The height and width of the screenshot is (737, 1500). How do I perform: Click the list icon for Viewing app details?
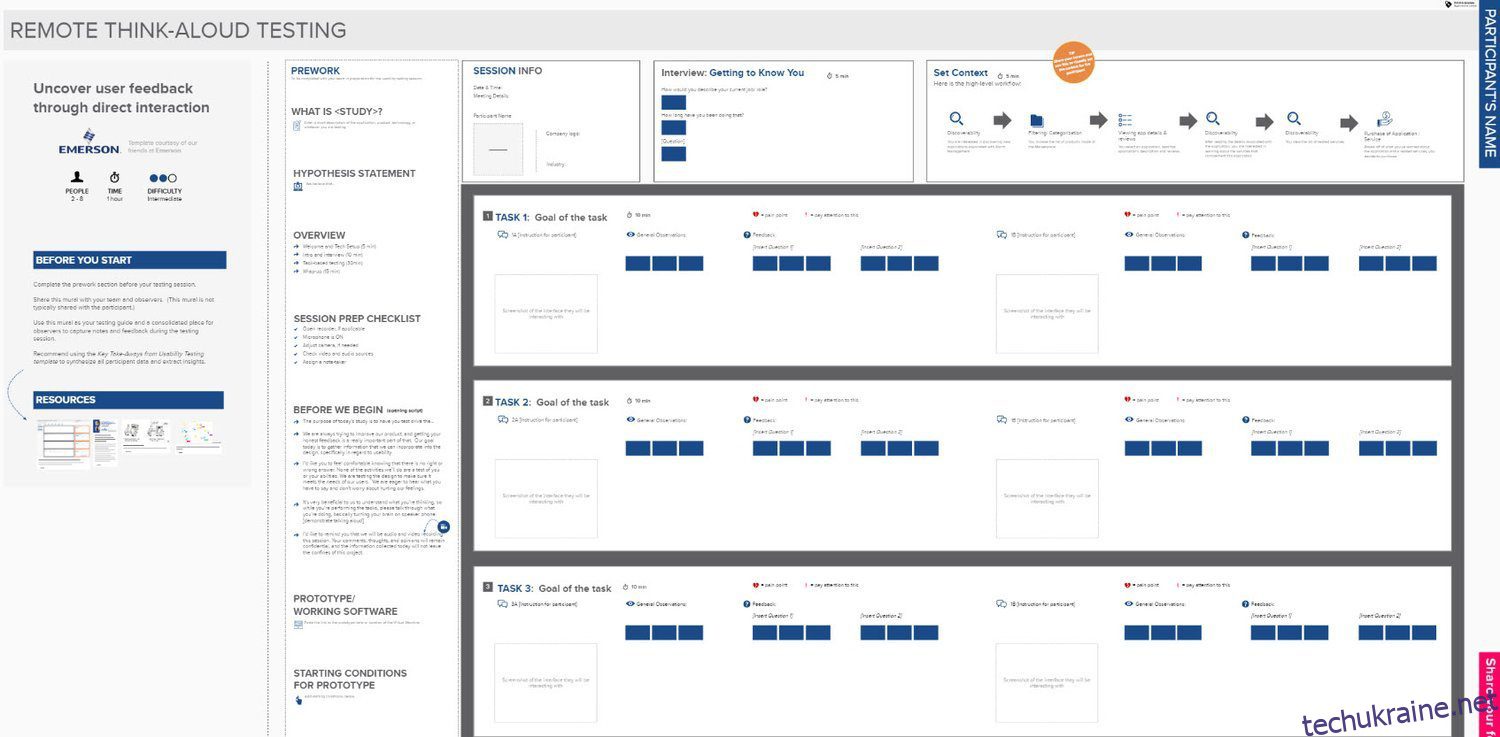coord(1125,120)
